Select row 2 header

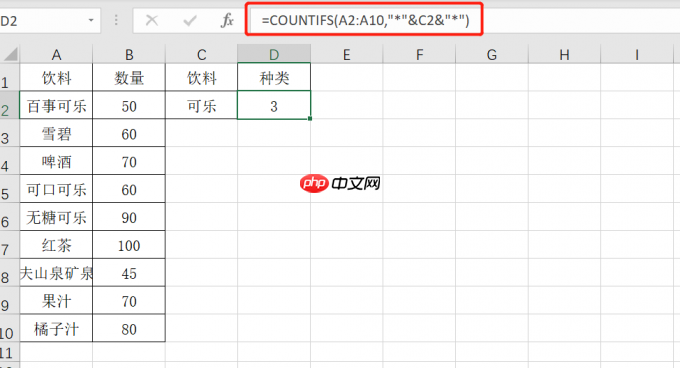click(x=10, y=105)
